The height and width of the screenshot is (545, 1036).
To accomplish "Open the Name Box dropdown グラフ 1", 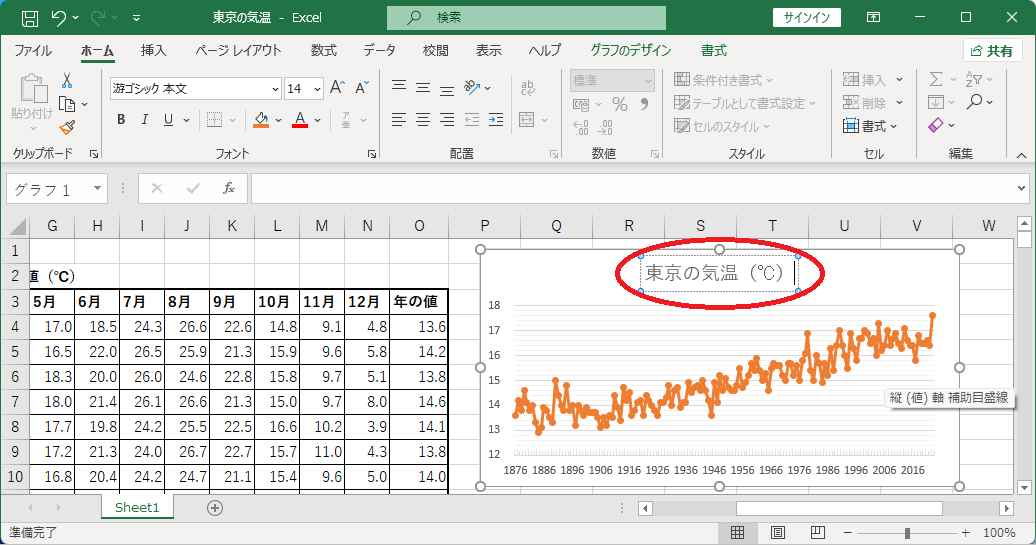I will pyautogui.click(x=97, y=189).
